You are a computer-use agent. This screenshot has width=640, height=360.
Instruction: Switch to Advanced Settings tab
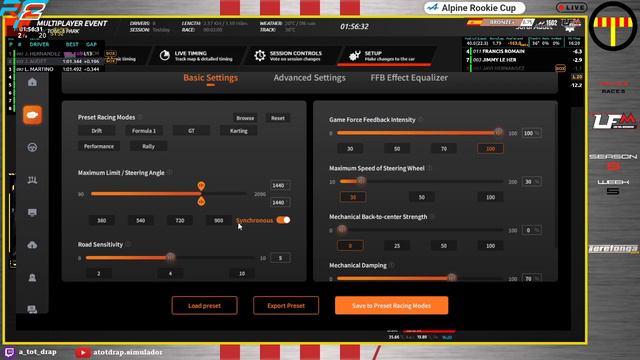click(309, 78)
